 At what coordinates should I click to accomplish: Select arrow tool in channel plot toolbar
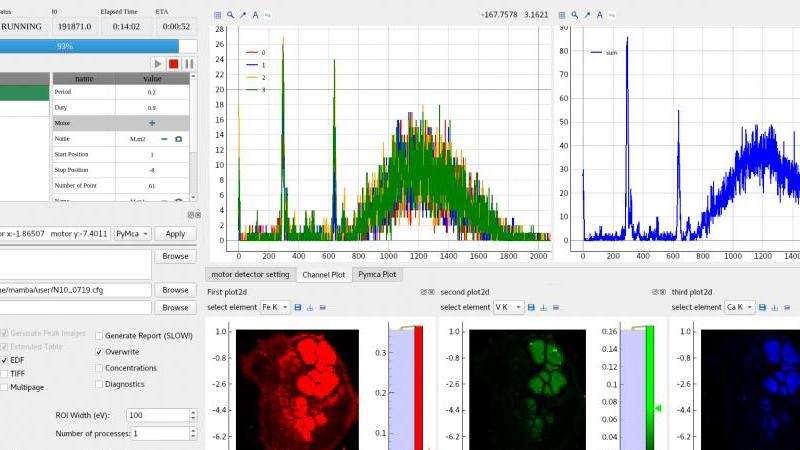coord(243,15)
